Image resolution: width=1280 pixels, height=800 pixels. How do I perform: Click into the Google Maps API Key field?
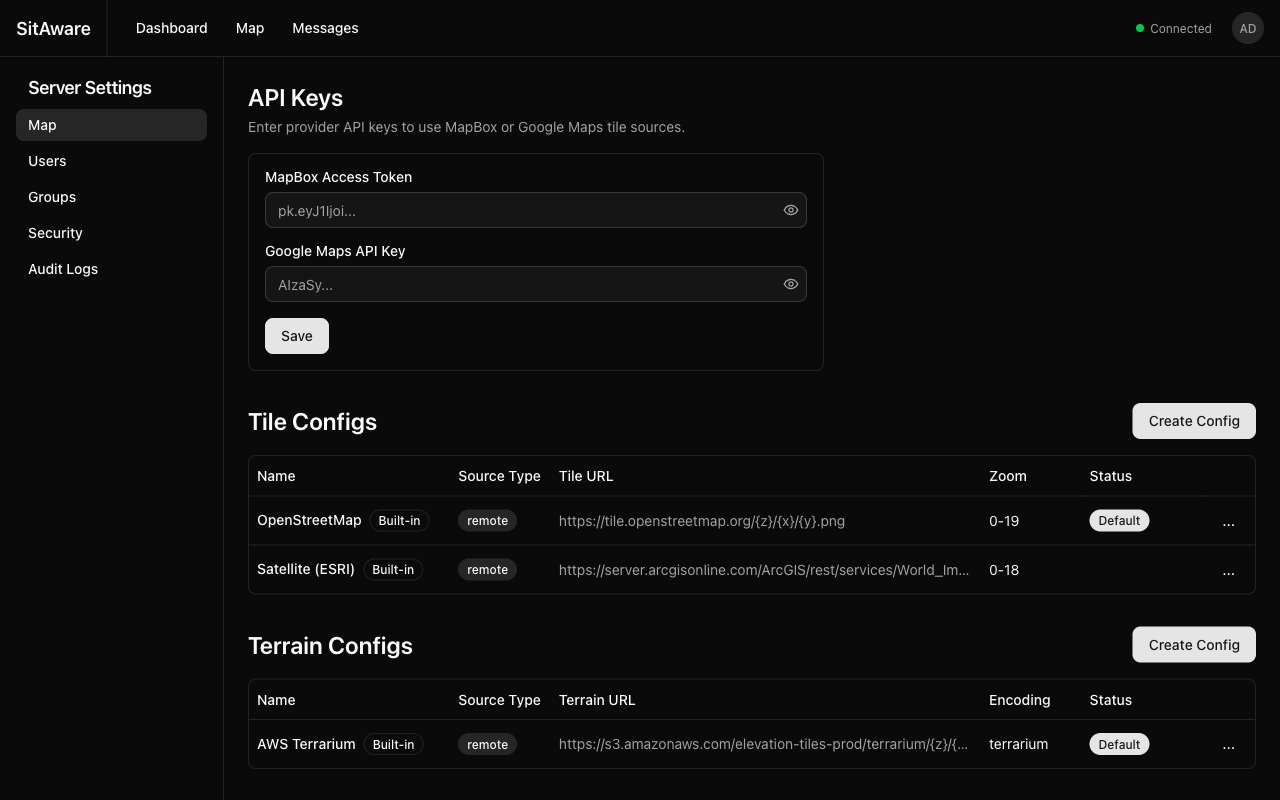(520, 284)
